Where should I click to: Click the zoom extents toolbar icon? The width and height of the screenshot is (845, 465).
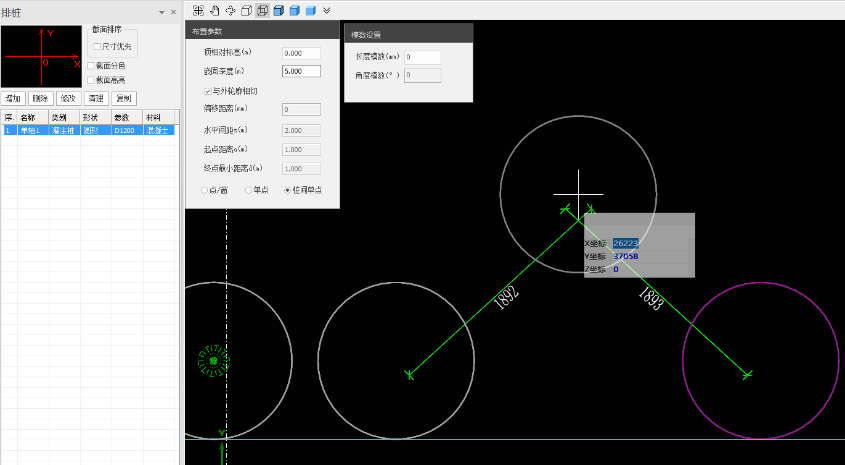click(x=198, y=10)
